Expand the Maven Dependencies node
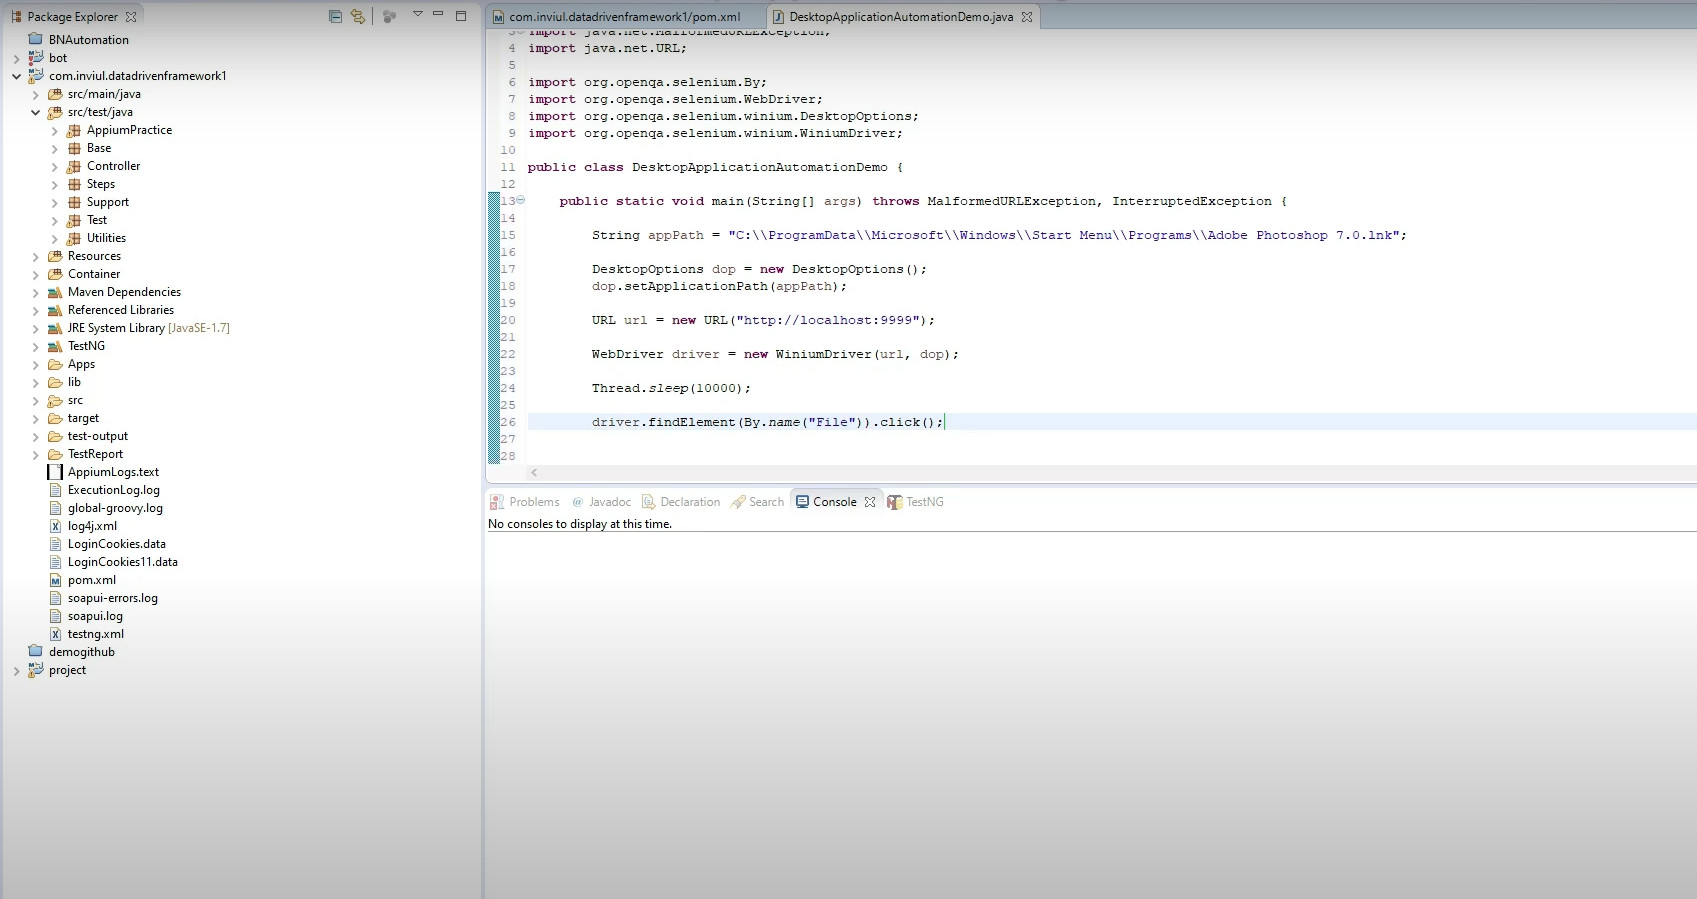Viewport: 1697px width, 899px height. (x=36, y=292)
